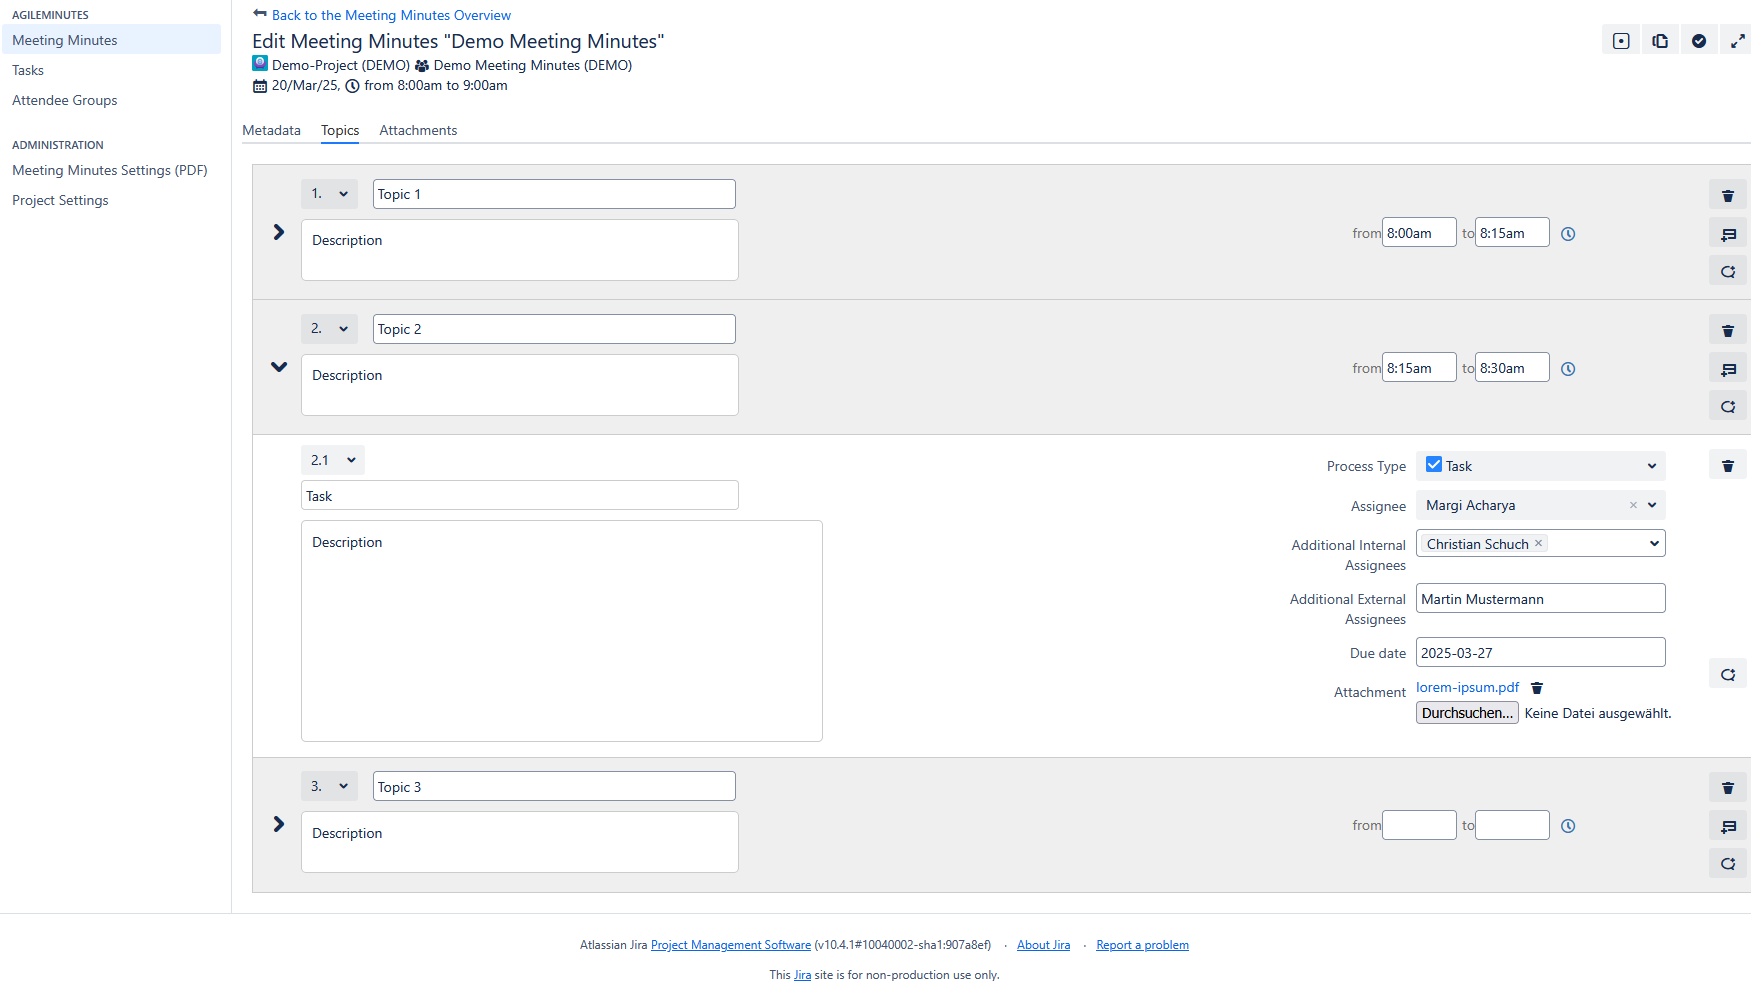
Task: Click Topic 3 empty from time field
Action: coord(1419,825)
